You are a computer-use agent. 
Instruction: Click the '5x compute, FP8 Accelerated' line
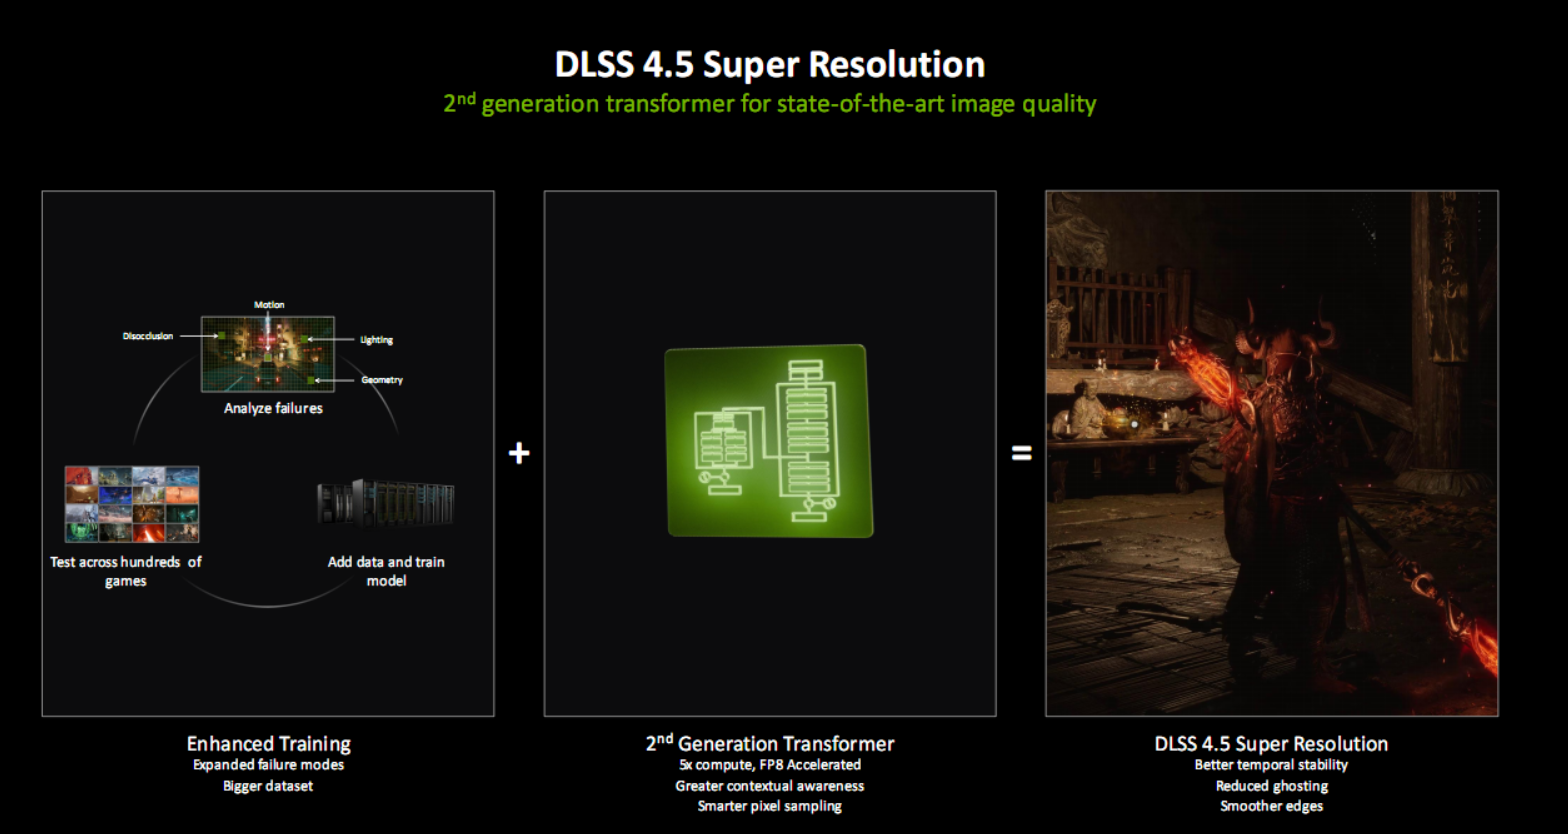[769, 765]
